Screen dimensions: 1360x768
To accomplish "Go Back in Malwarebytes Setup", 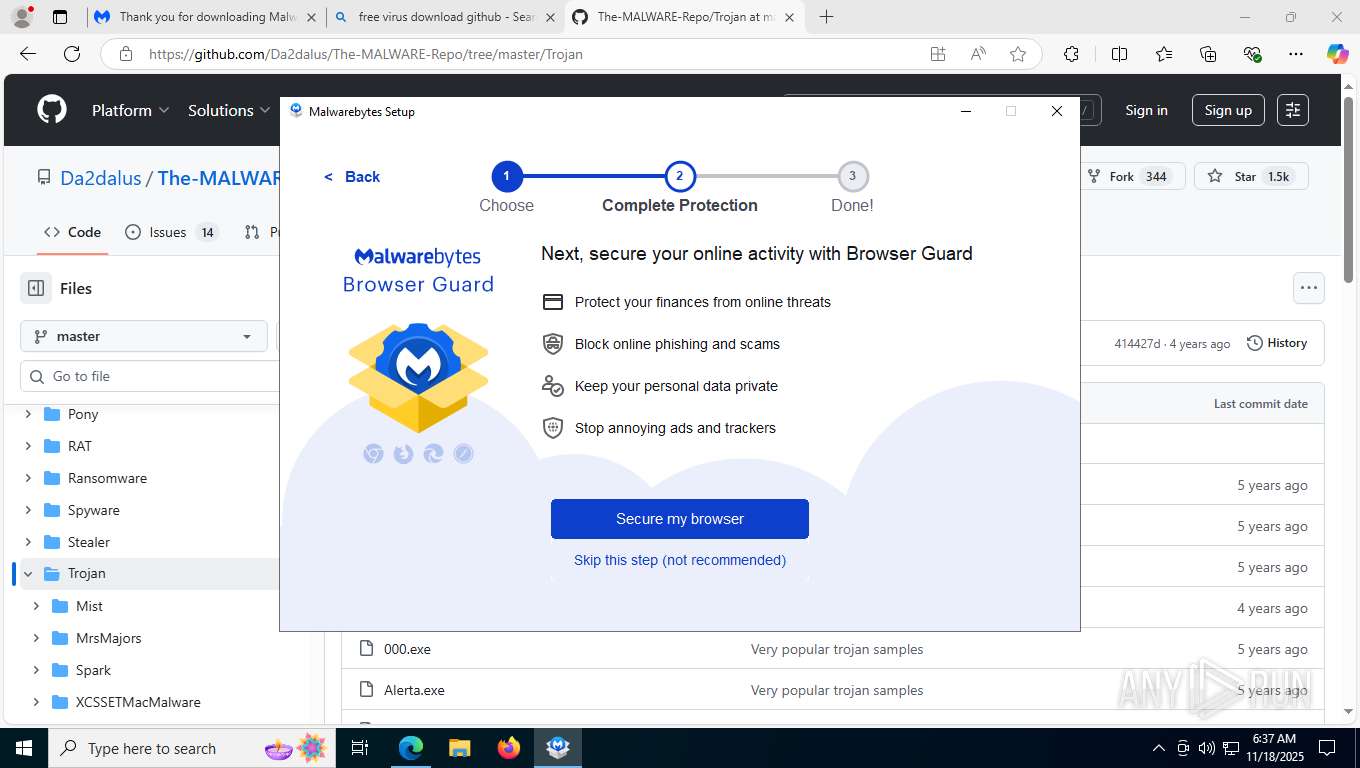I will point(352,177).
